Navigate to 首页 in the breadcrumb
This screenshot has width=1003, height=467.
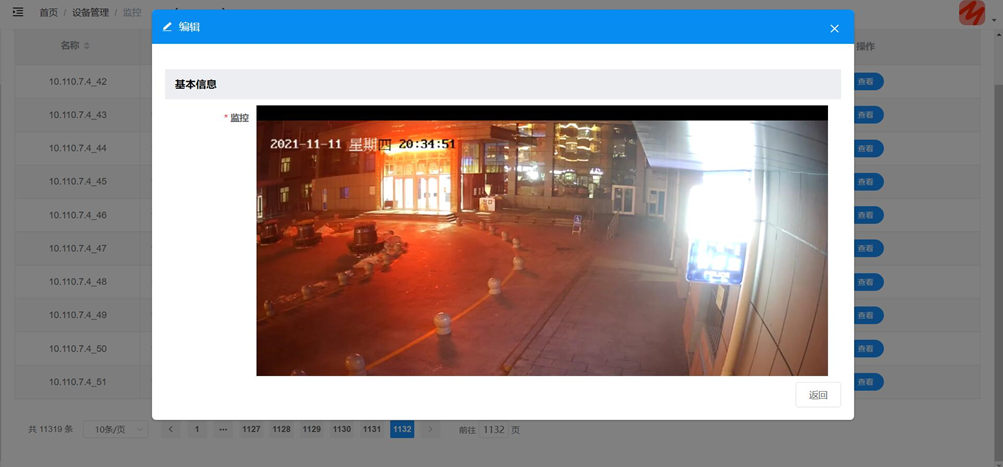tap(48, 12)
